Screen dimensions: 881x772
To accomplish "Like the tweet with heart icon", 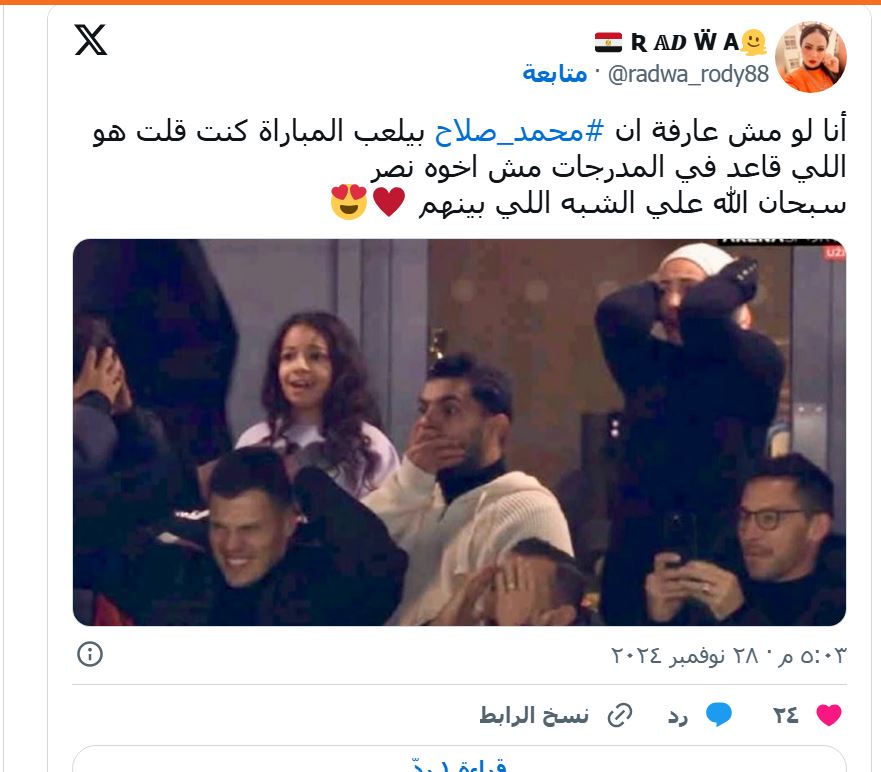I will pyautogui.click(x=829, y=715).
